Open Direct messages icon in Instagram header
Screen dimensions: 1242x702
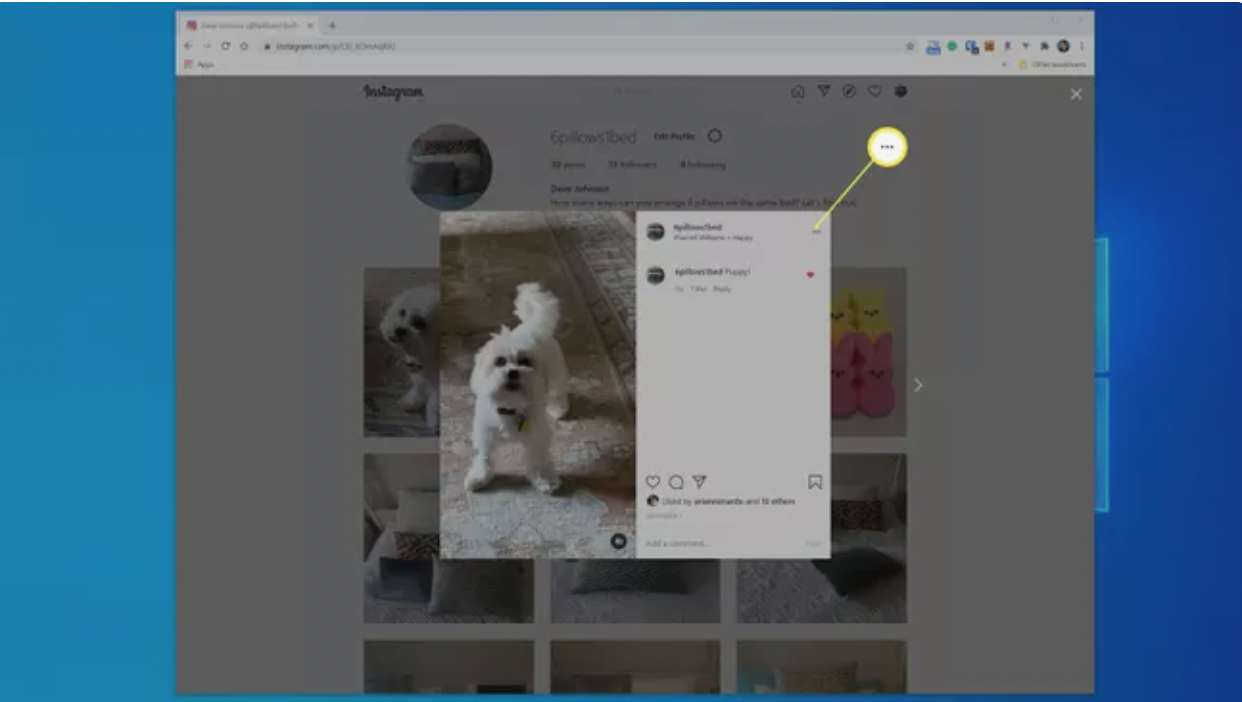pos(823,92)
